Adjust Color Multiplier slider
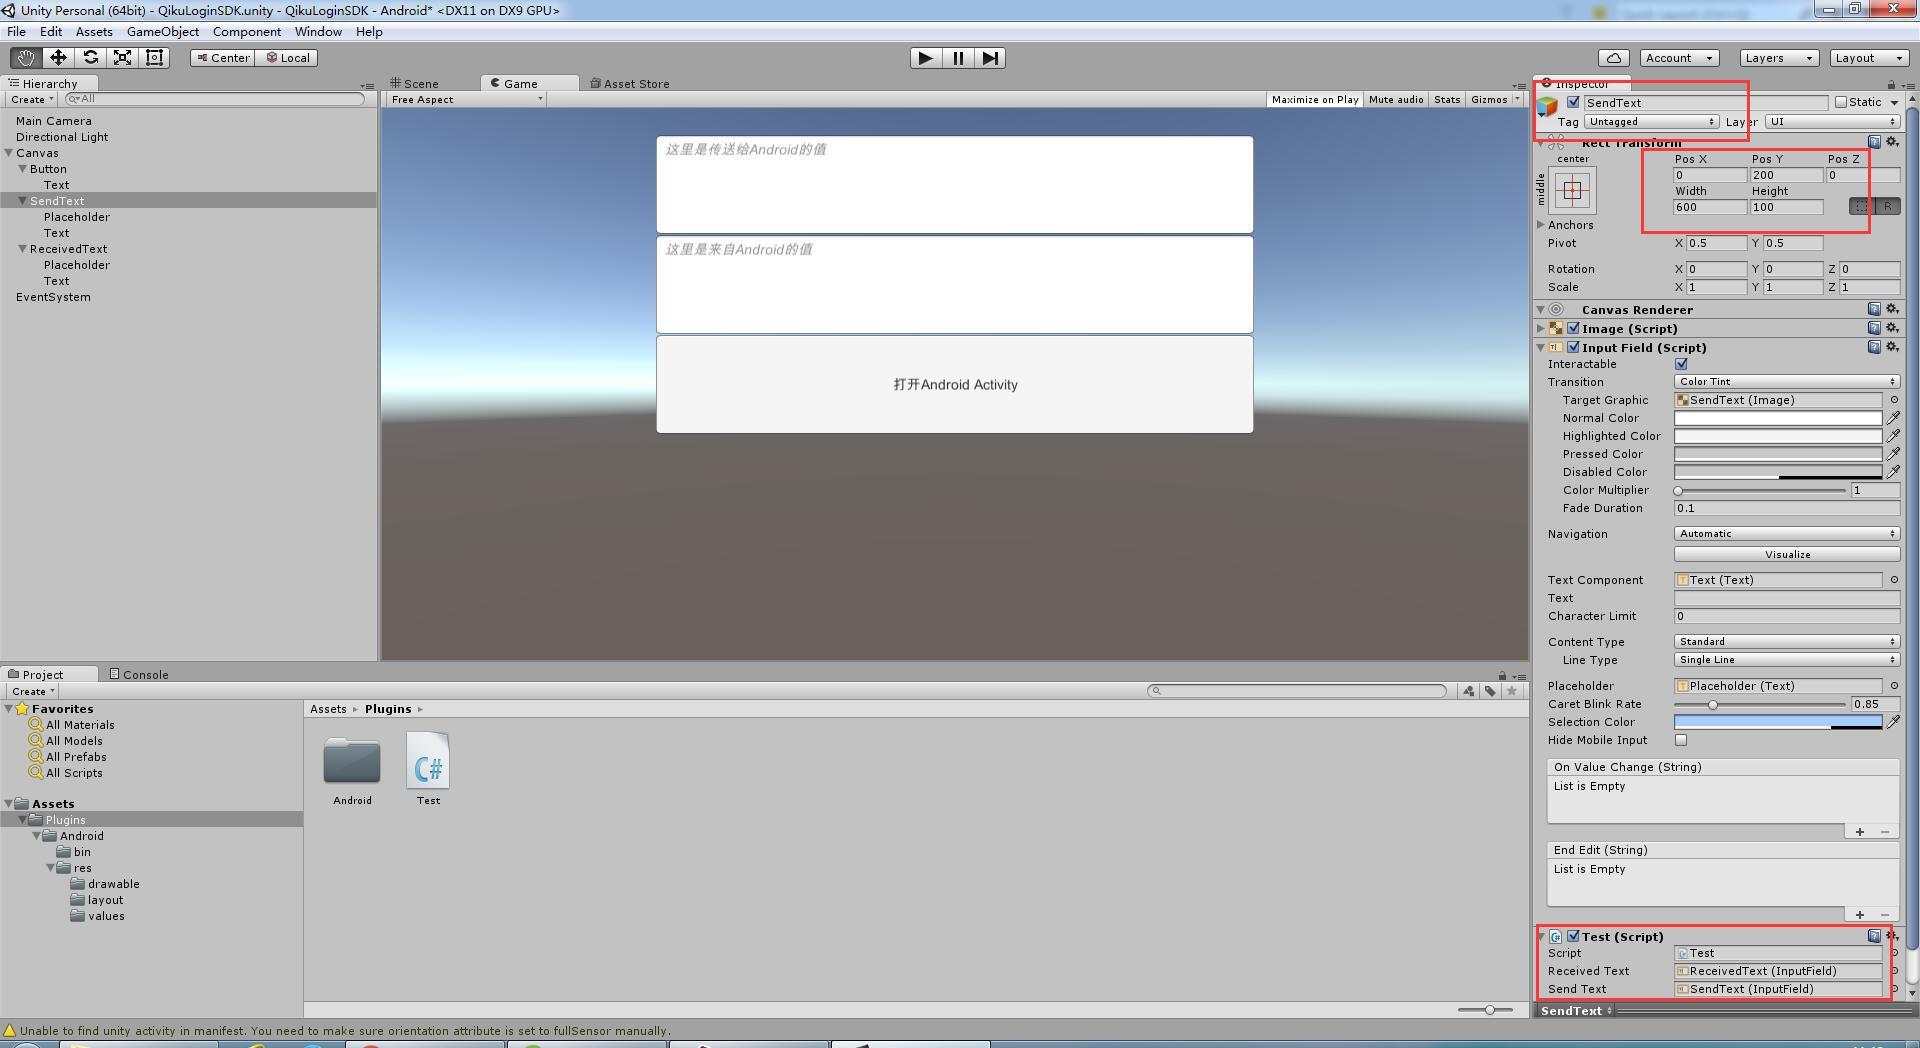Screen dimensions: 1920x1048 click(x=1762, y=490)
